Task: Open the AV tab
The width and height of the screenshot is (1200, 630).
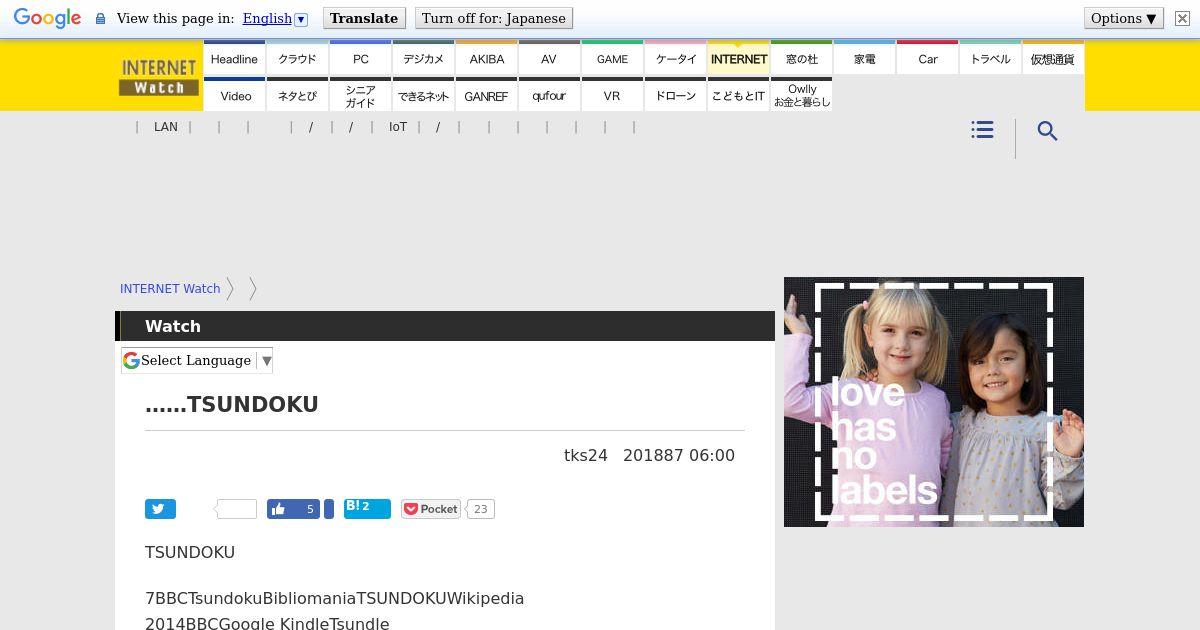Action: tap(549, 58)
